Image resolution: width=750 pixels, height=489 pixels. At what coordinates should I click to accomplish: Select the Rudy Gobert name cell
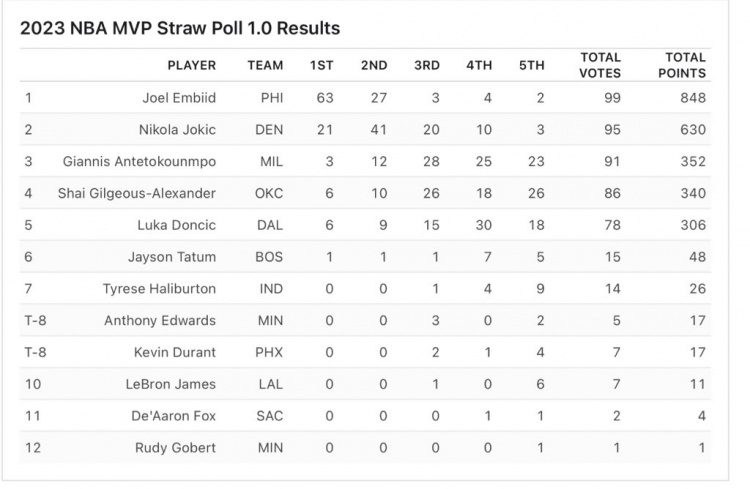(x=175, y=448)
